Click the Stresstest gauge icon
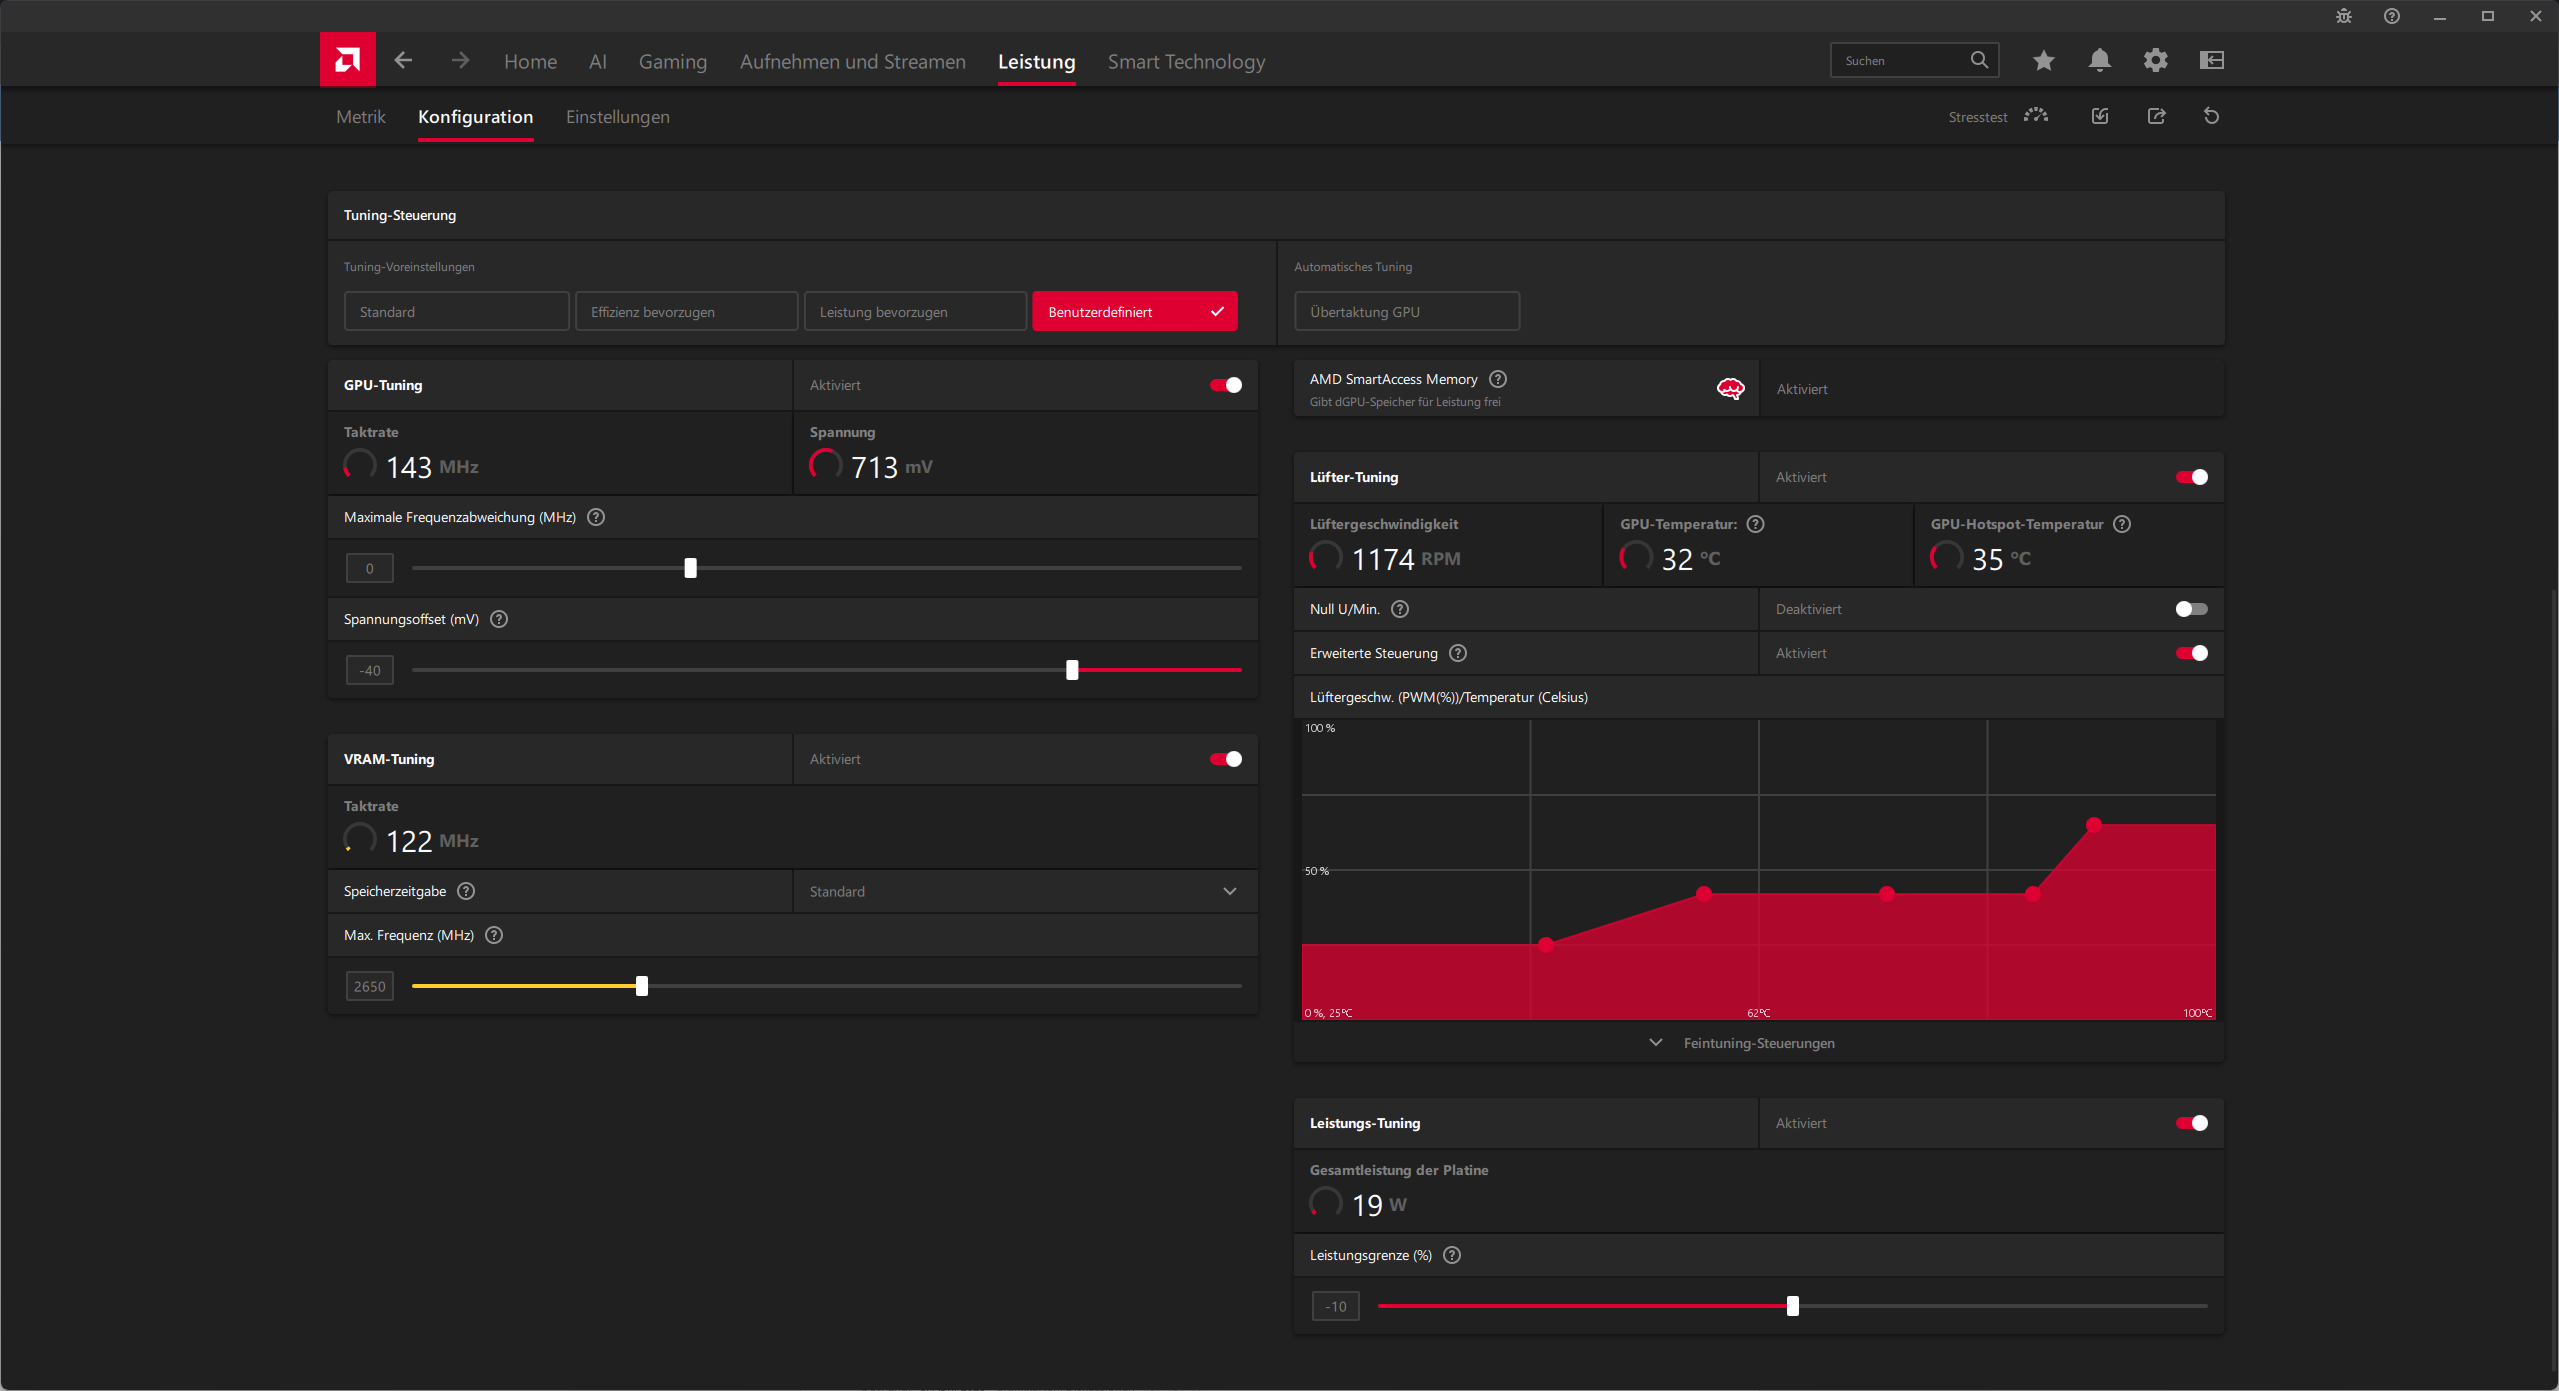The height and width of the screenshot is (1391, 2559). tap(2035, 116)
